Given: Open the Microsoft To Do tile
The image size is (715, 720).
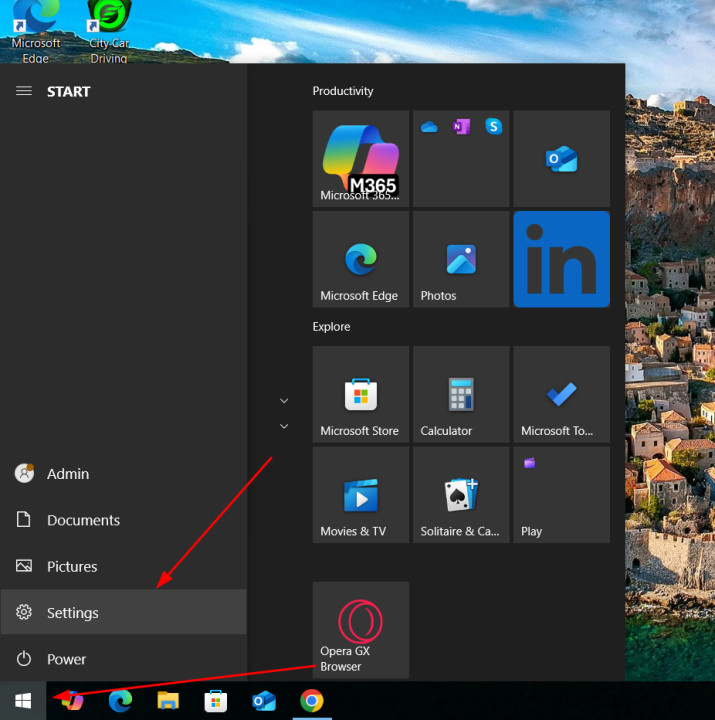Looking at the screenshot, I should click(x=561, y=394).
